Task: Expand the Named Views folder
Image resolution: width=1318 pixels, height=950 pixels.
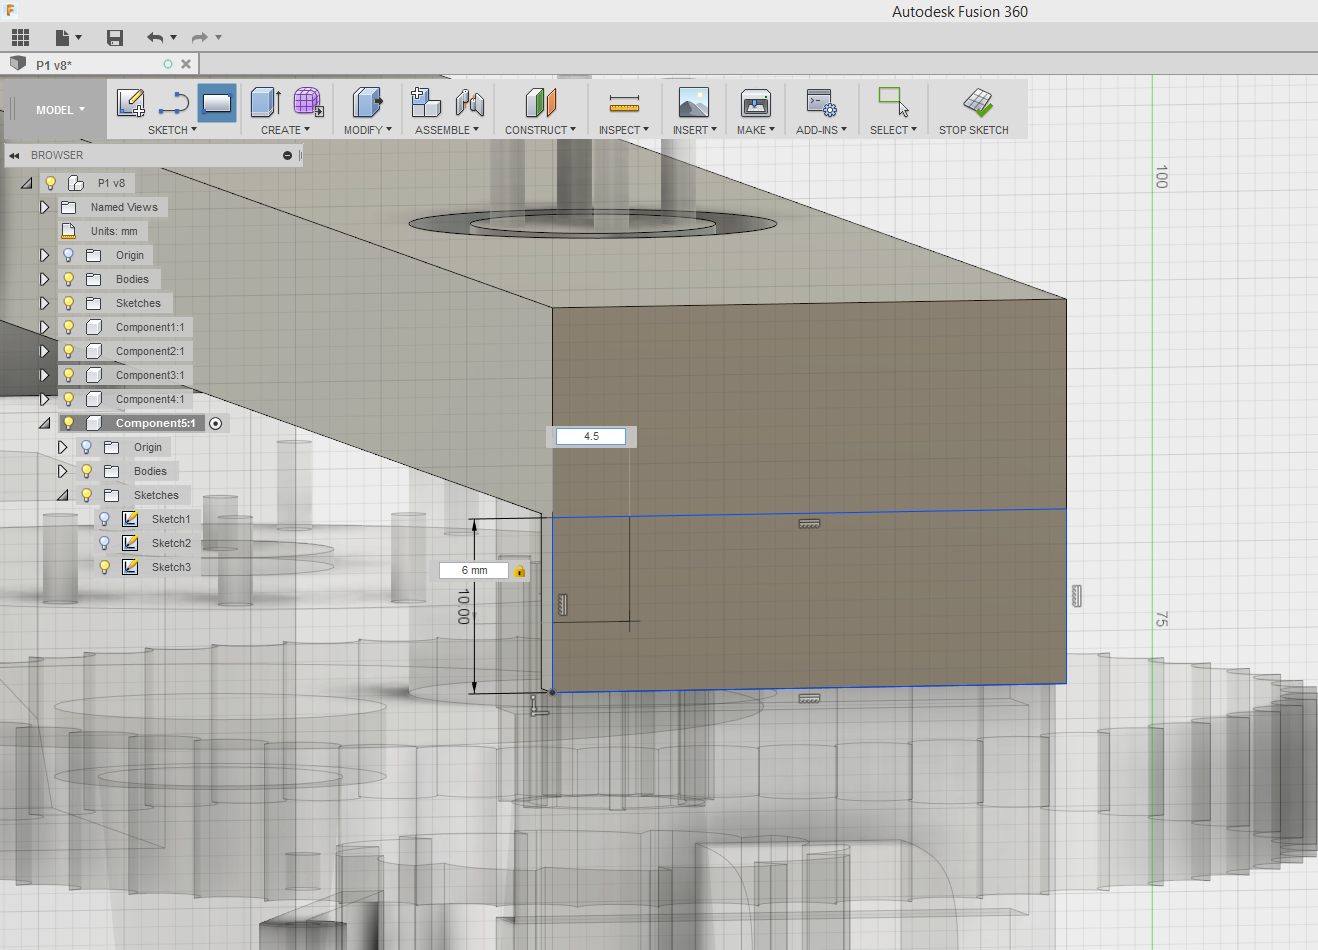Action: 44,207
